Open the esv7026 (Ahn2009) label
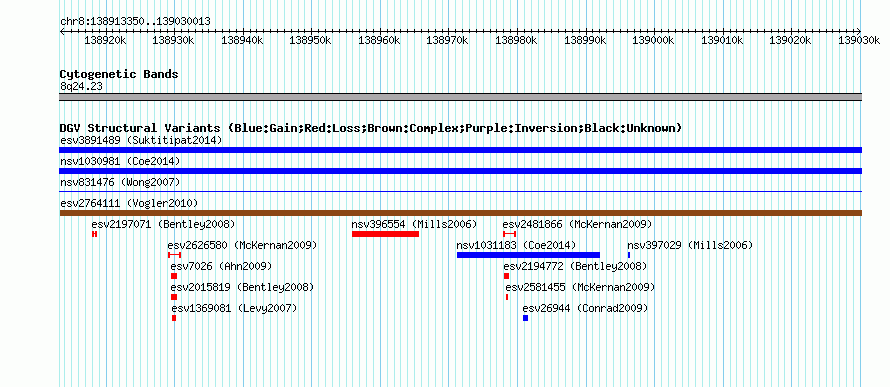This screenshot has width=890, height=387. (x=221, y=266)
